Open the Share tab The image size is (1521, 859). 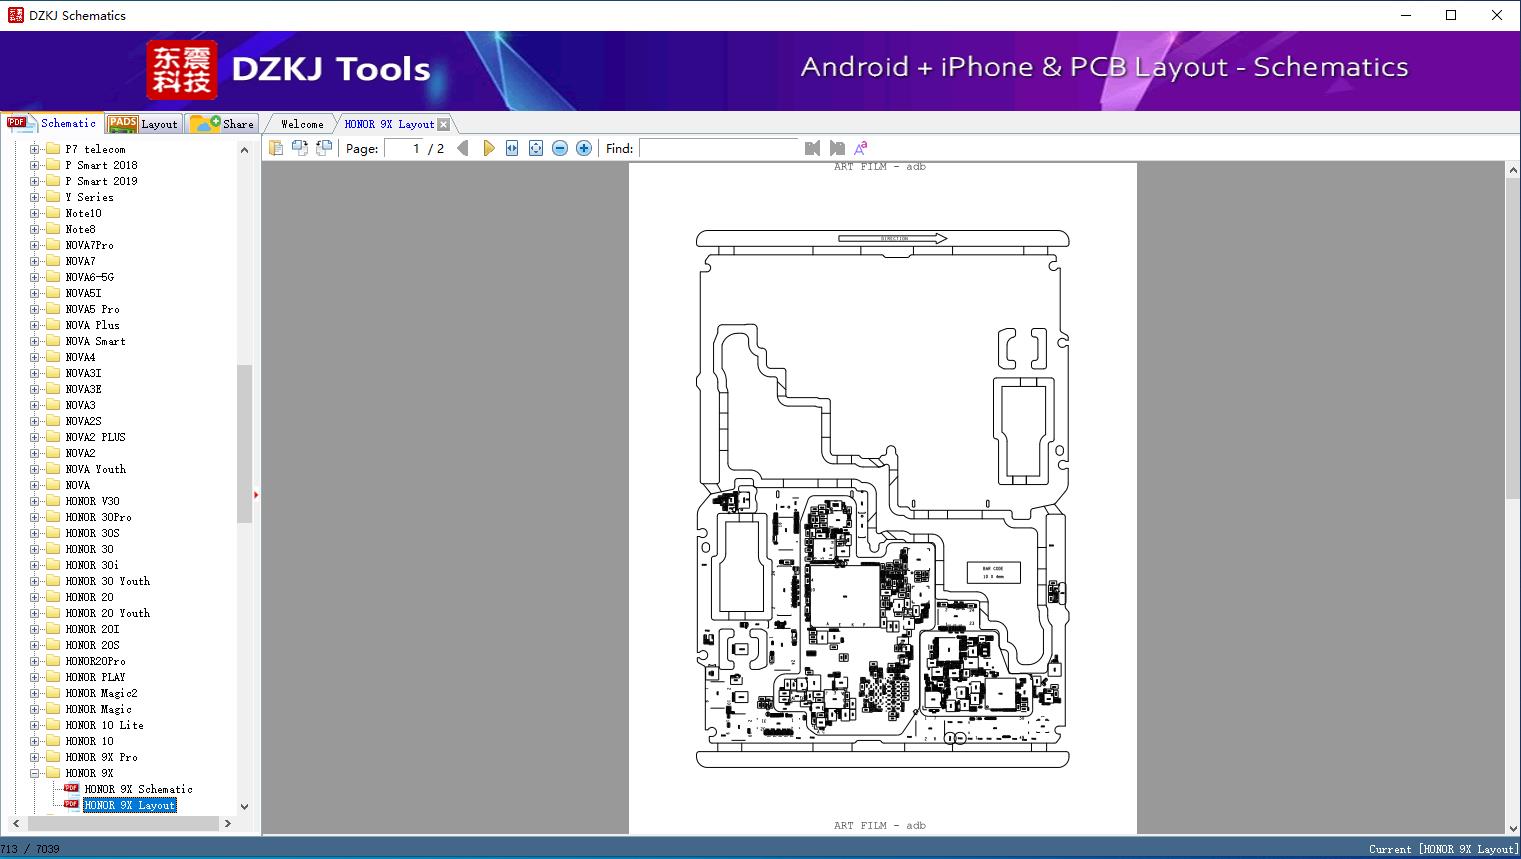(x=223, y=124)
